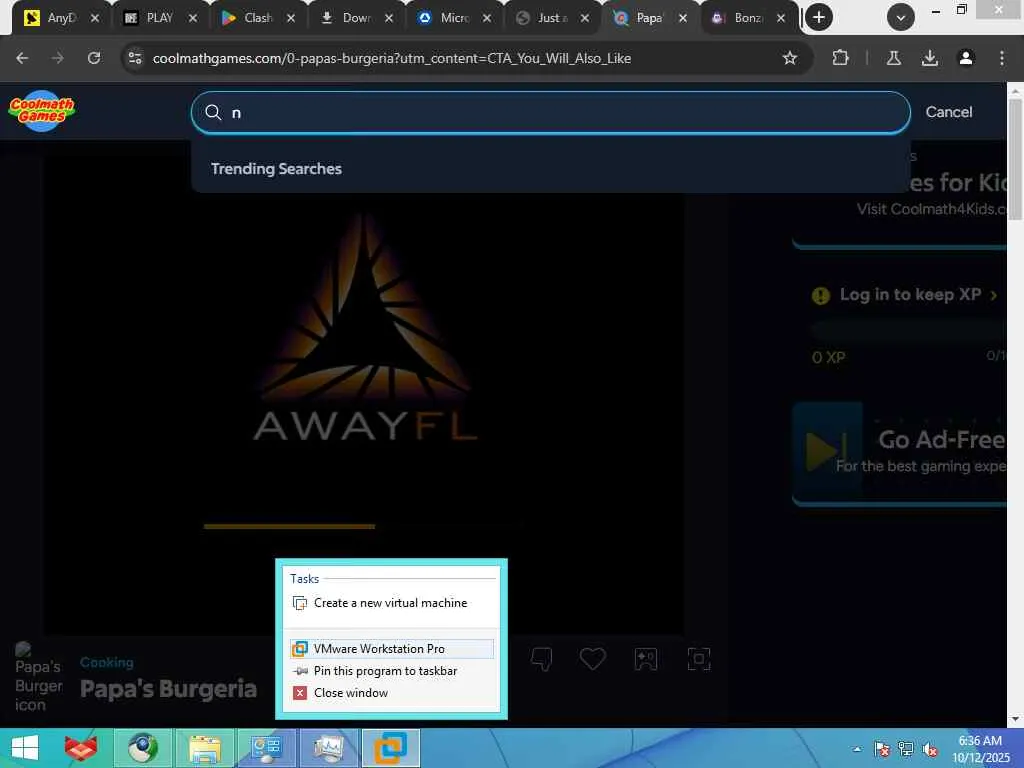Close the Papa's Burgeria tab
The image size is (1024, 768).
tap(683, 18)
